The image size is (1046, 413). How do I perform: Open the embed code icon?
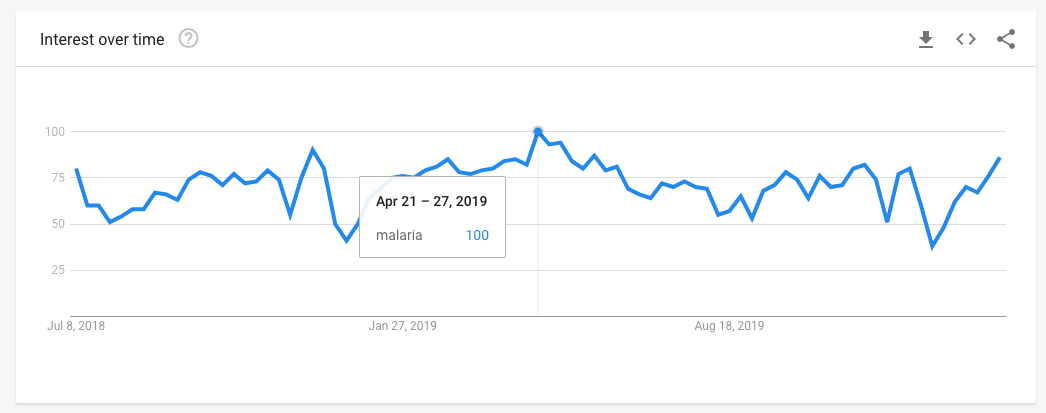965,39
